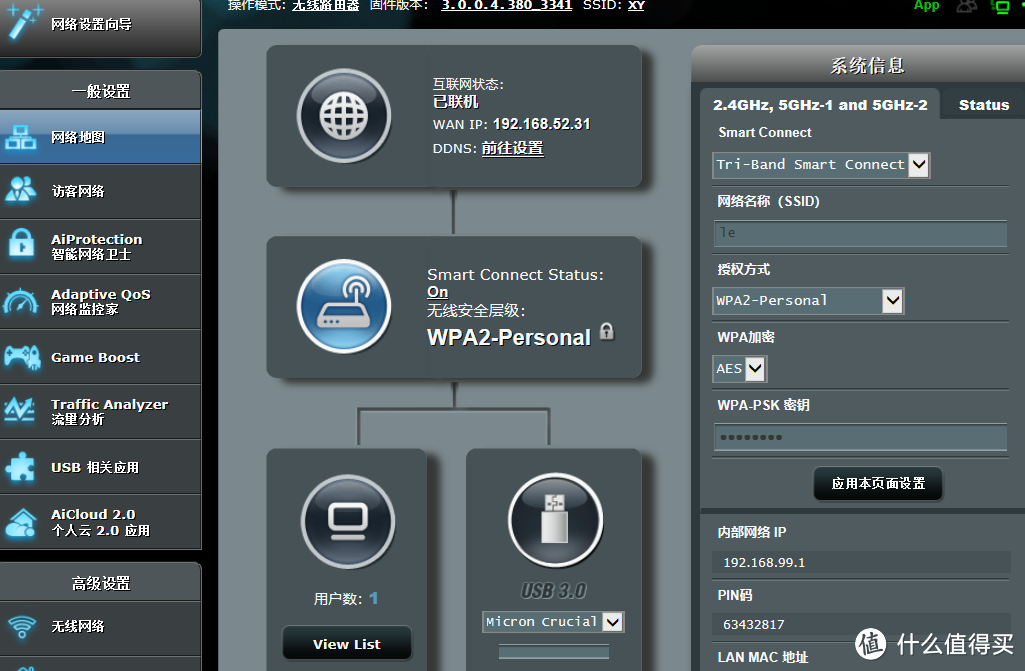Click the 应用本页面设置 apply button
The width and height of the screenshot is (1025, 671).
[878, 483]
